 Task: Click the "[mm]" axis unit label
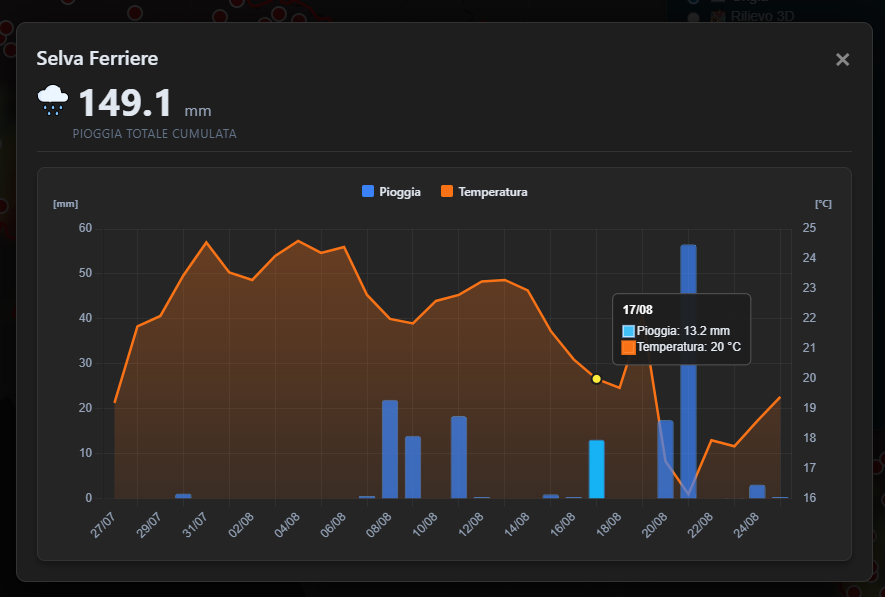65,204
